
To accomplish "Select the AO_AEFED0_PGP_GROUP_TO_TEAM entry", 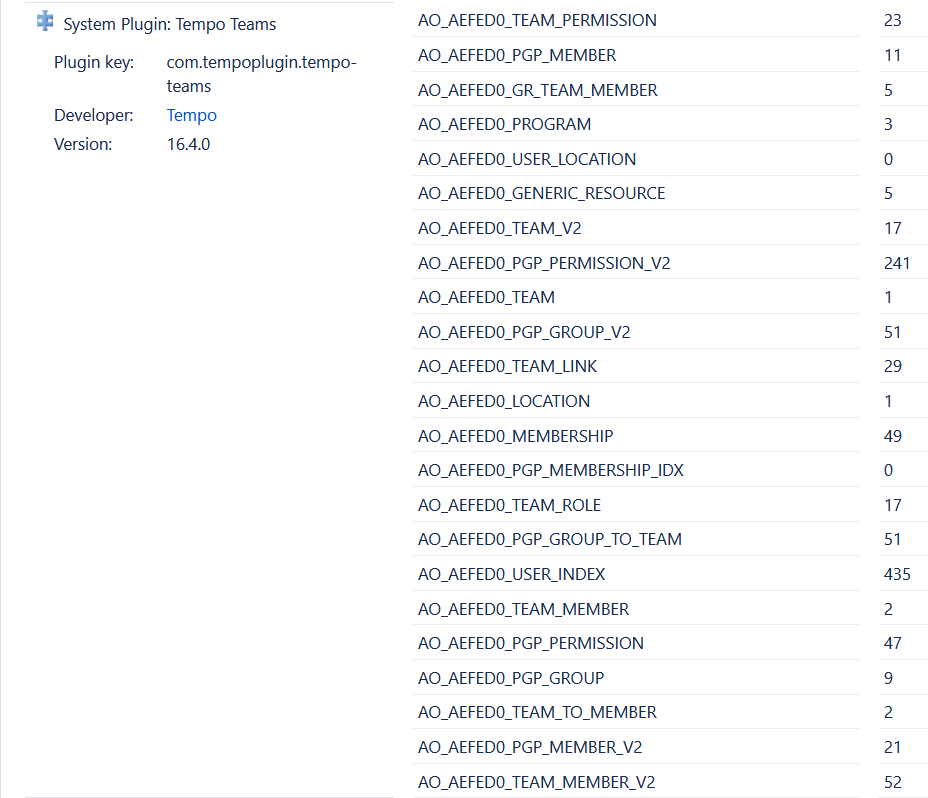I will pyautogui.click(x=549, y=539).
